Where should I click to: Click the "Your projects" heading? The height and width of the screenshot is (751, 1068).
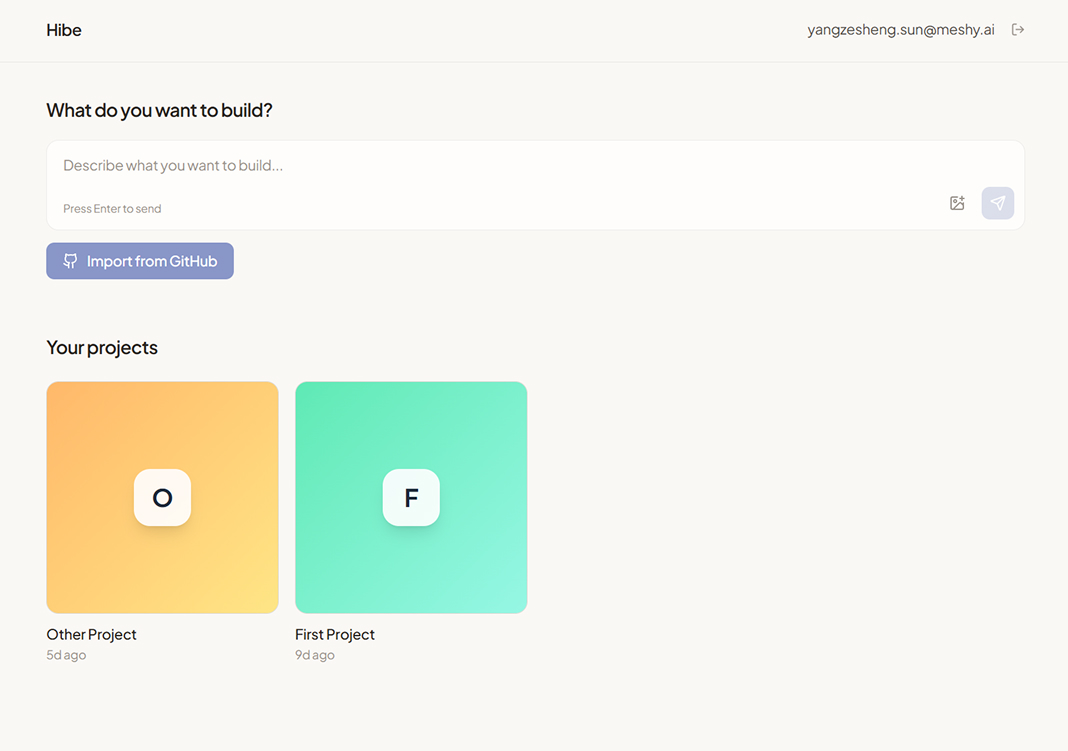(102, 347)
